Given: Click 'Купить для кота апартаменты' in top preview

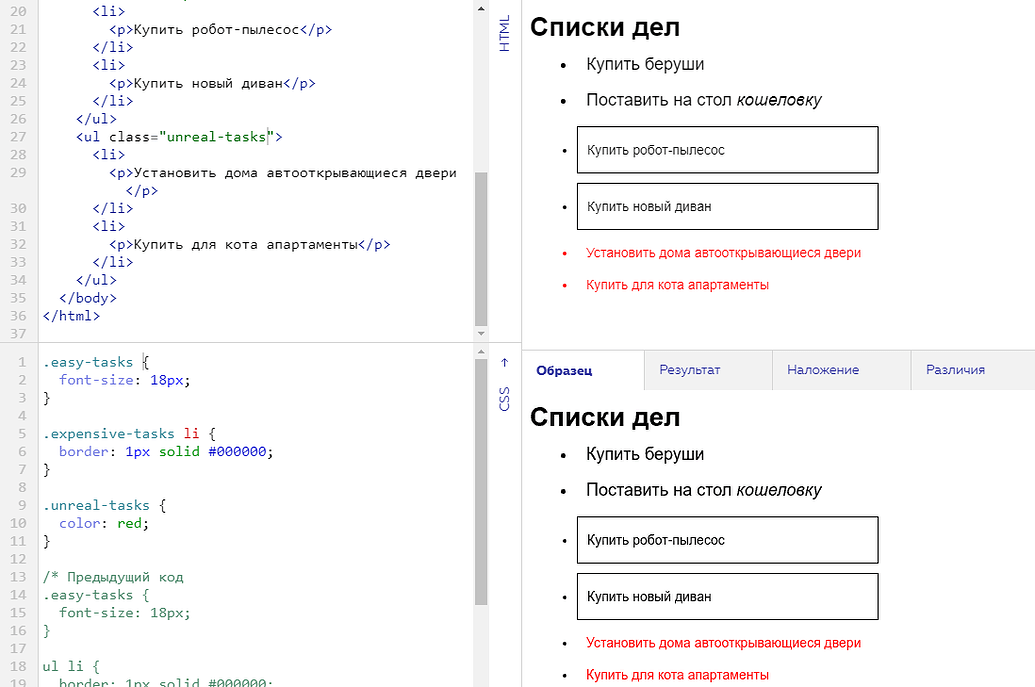Looking at the screenshot, I should 677,285.
